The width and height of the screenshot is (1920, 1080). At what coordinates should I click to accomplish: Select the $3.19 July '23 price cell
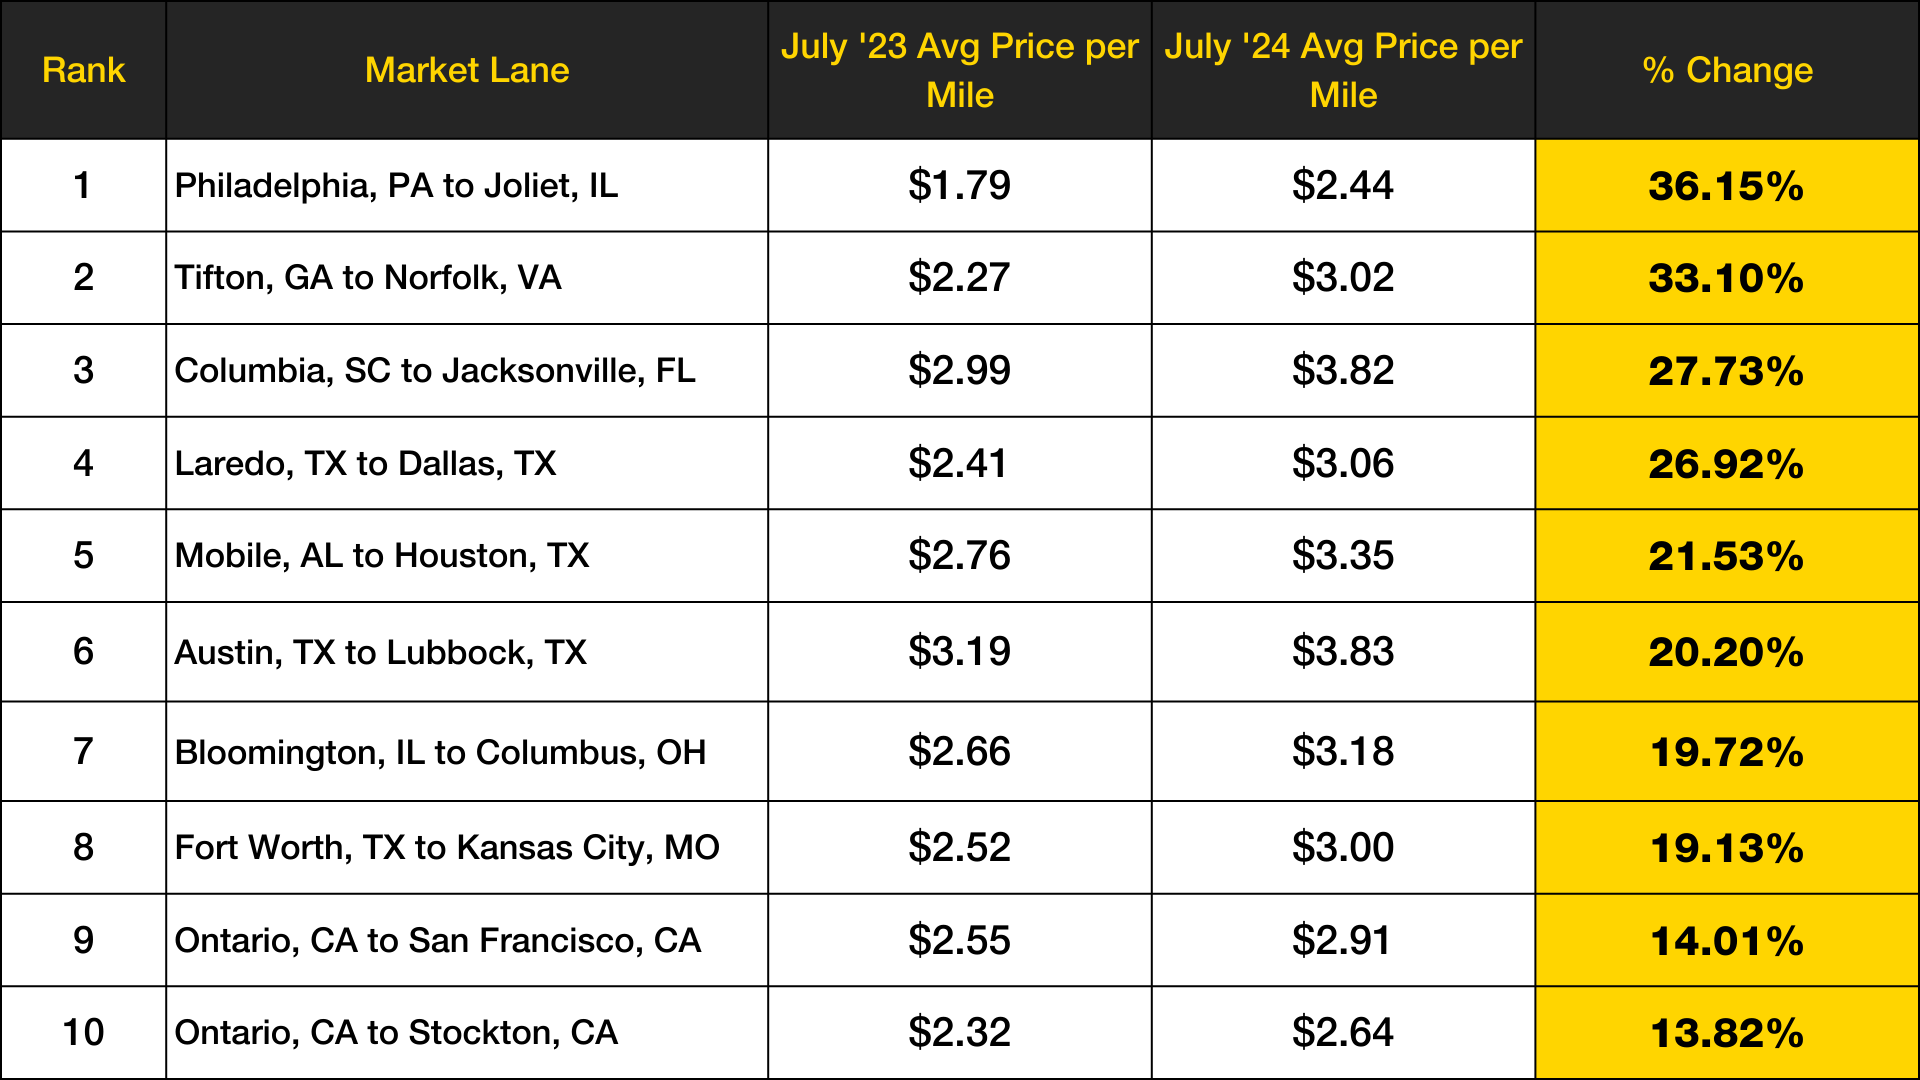pos(959,652)
